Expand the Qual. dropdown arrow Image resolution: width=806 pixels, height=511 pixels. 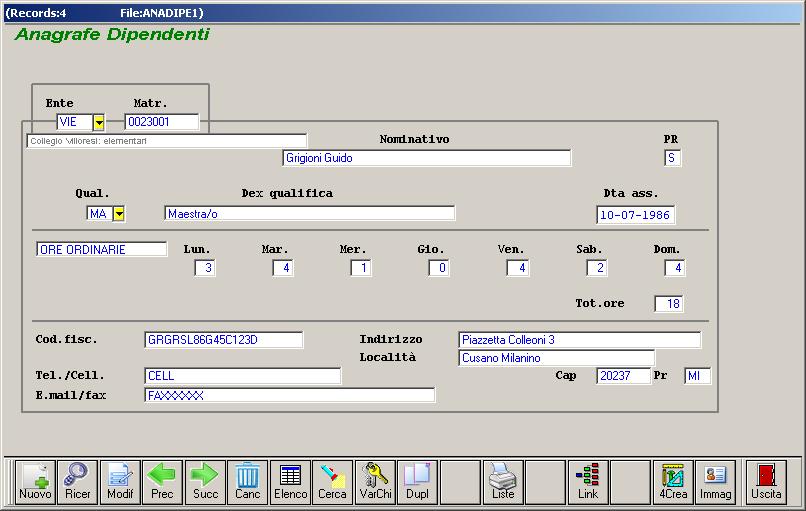coord(119,214)
